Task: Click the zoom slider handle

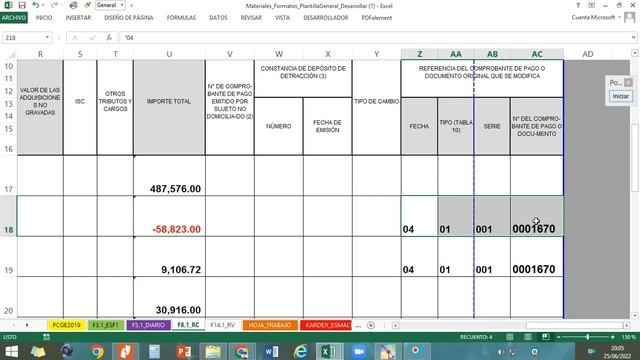Action: tap(587, 337)
